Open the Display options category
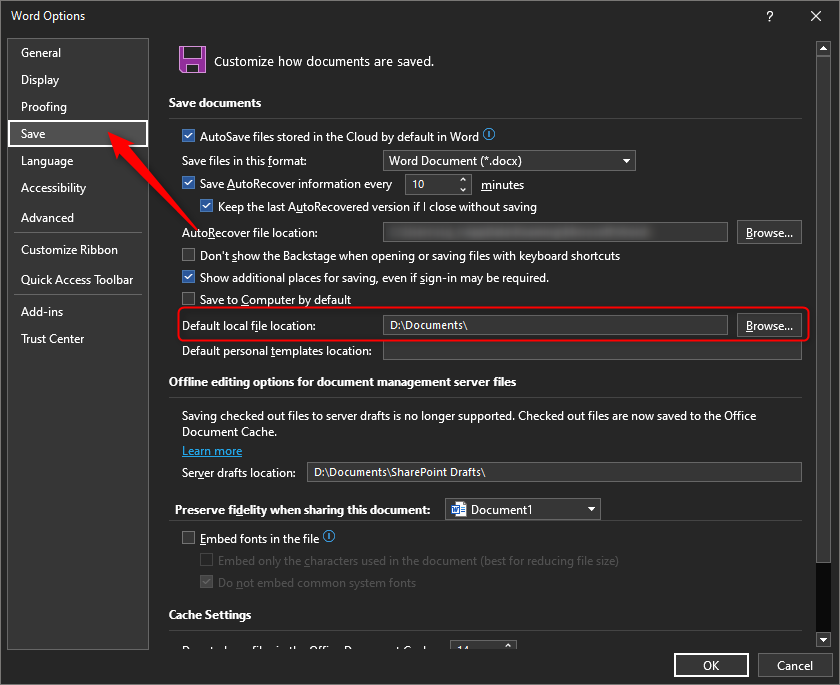Screen dimensions: 840x685 tap(78, 80)
